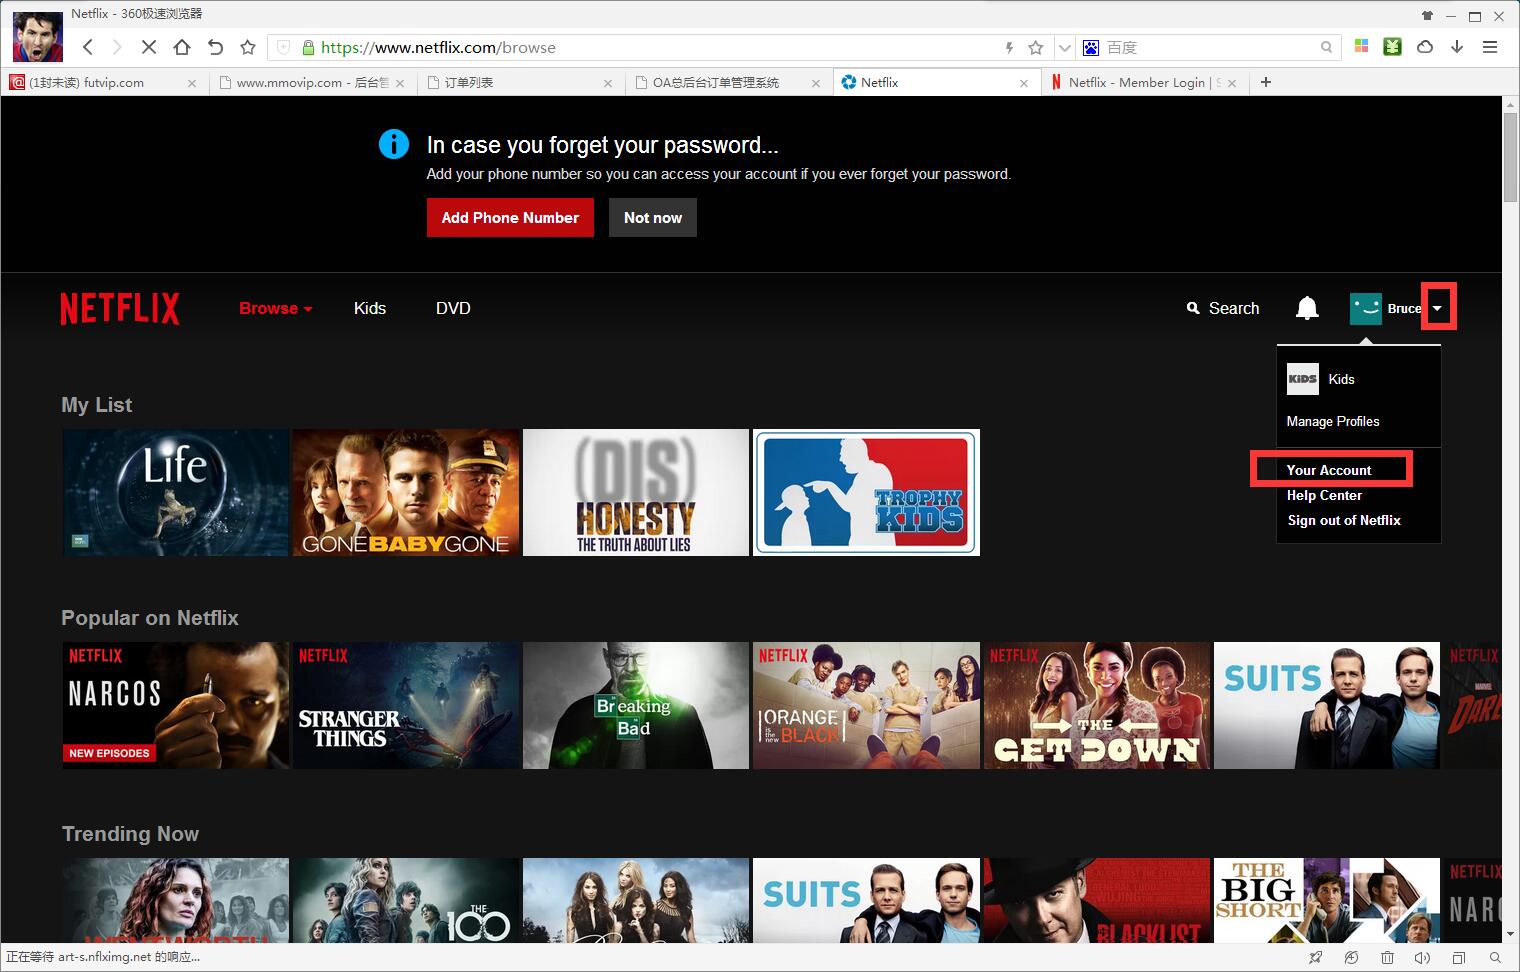
Task: Open the Life thumbnail in My List
Action: coord(176,492)
